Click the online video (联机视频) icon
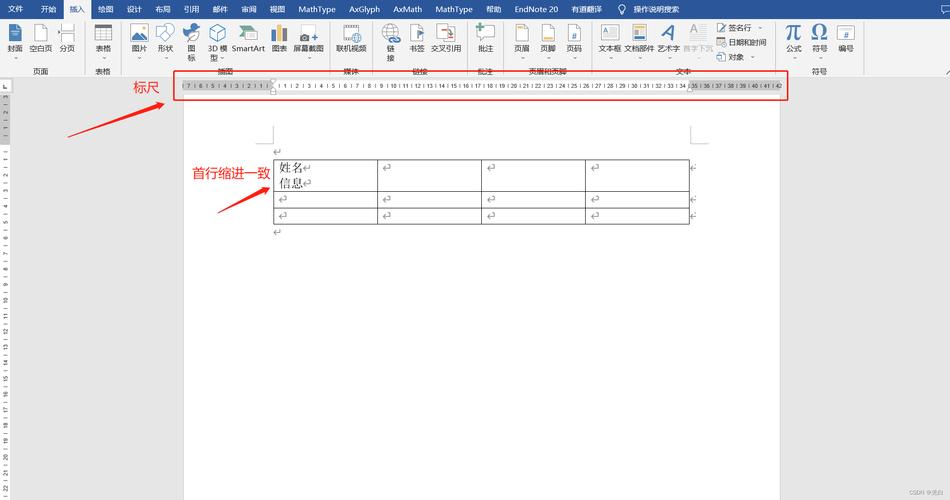This screenshot has width=950, height=500. coord(351,38)
